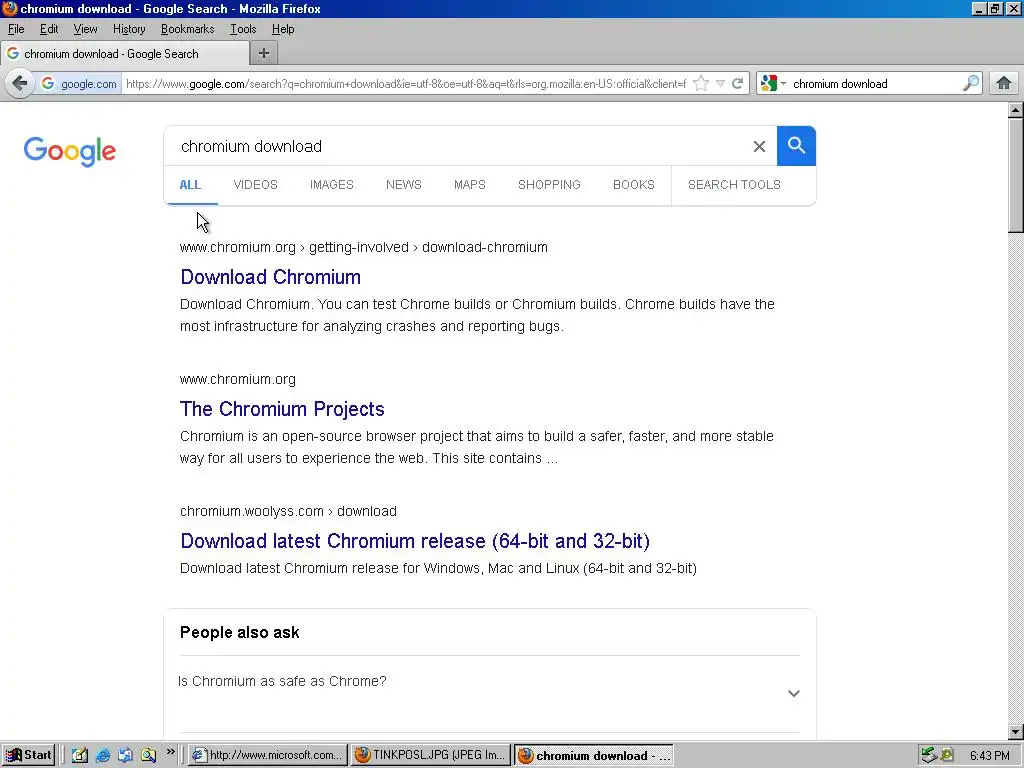Select the ALL results tab
This screenshot has width=1024, height=768.
[190, 185]
